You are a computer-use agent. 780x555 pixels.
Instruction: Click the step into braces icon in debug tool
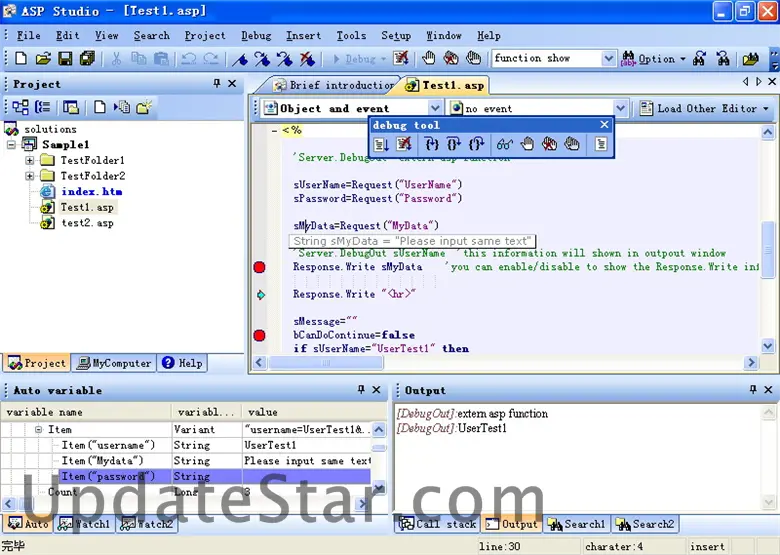(x=432, y=144)
